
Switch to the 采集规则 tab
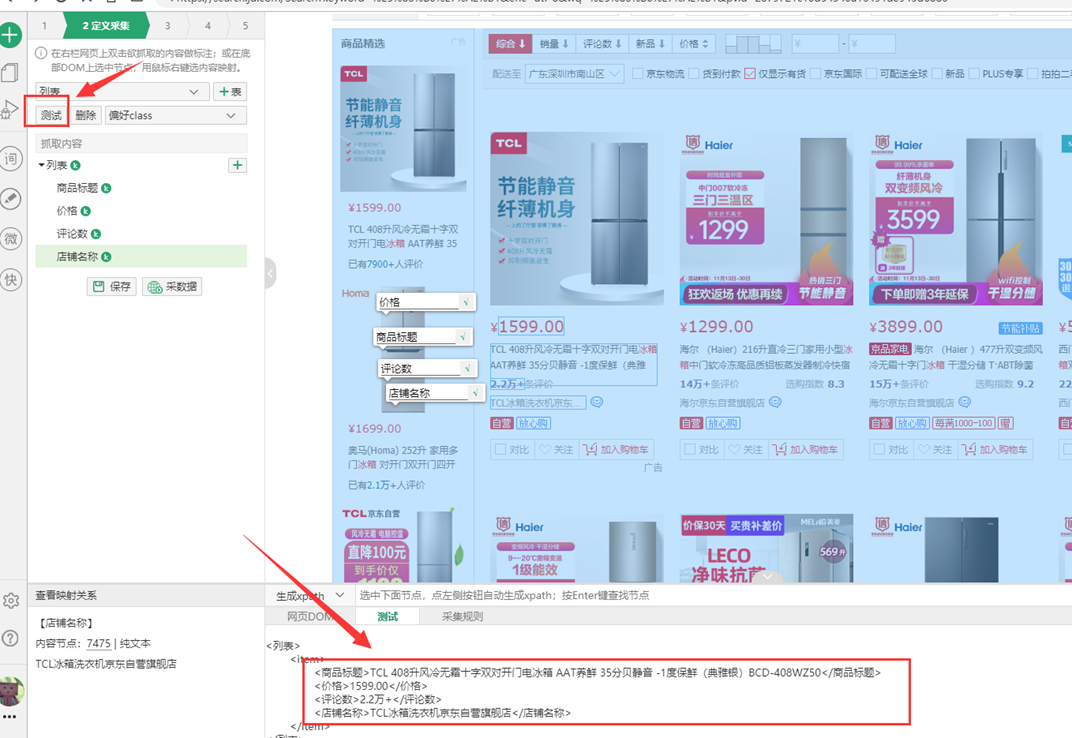coord(463,616)
